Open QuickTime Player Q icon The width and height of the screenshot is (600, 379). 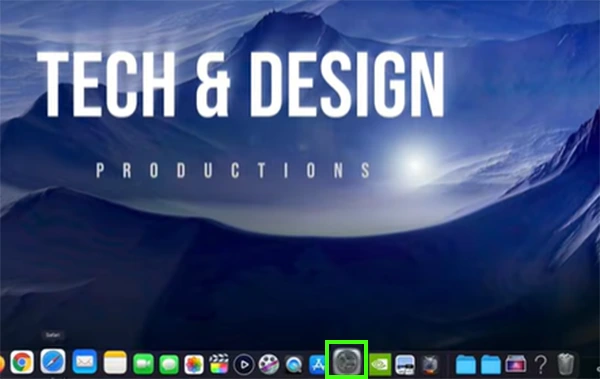coord(293,364)
